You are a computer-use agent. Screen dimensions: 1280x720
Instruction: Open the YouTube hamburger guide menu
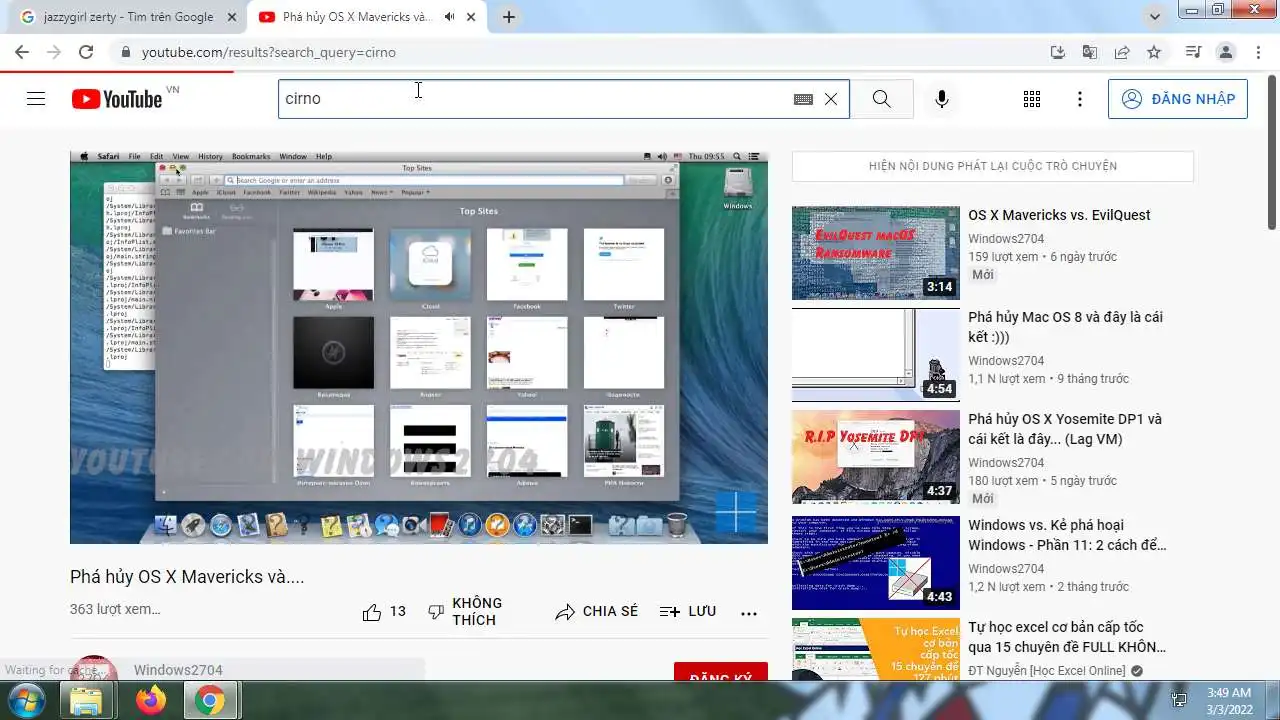(36, 99)
